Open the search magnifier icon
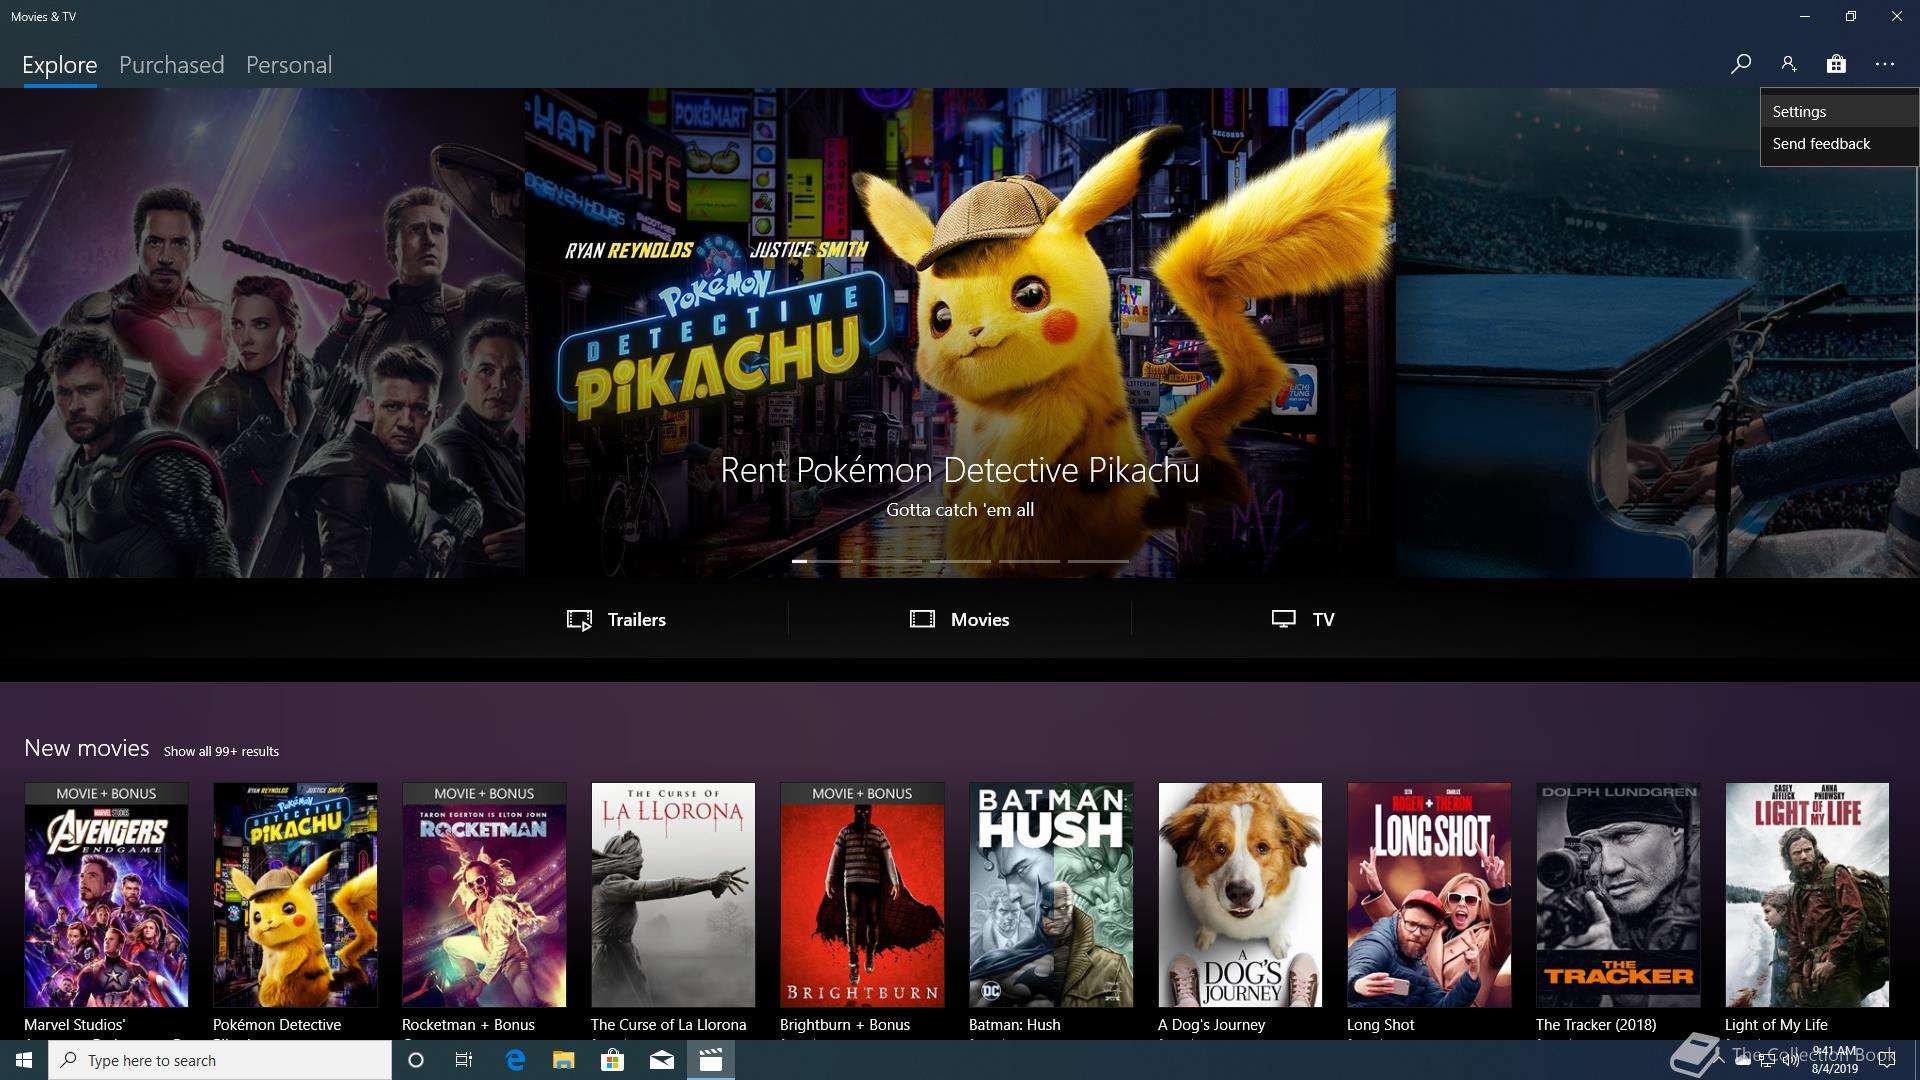The height and width of the screenshot is (1080, 1920). [x=1740, y=64]
